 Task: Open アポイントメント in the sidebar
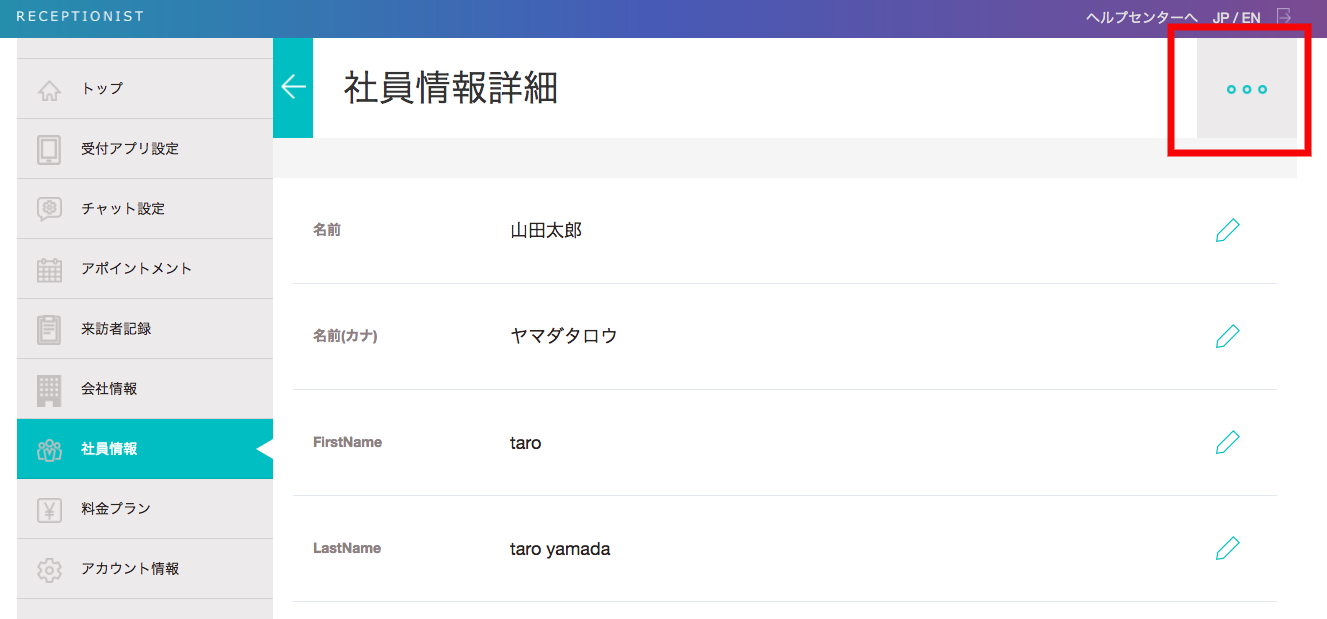click(136, 269)
